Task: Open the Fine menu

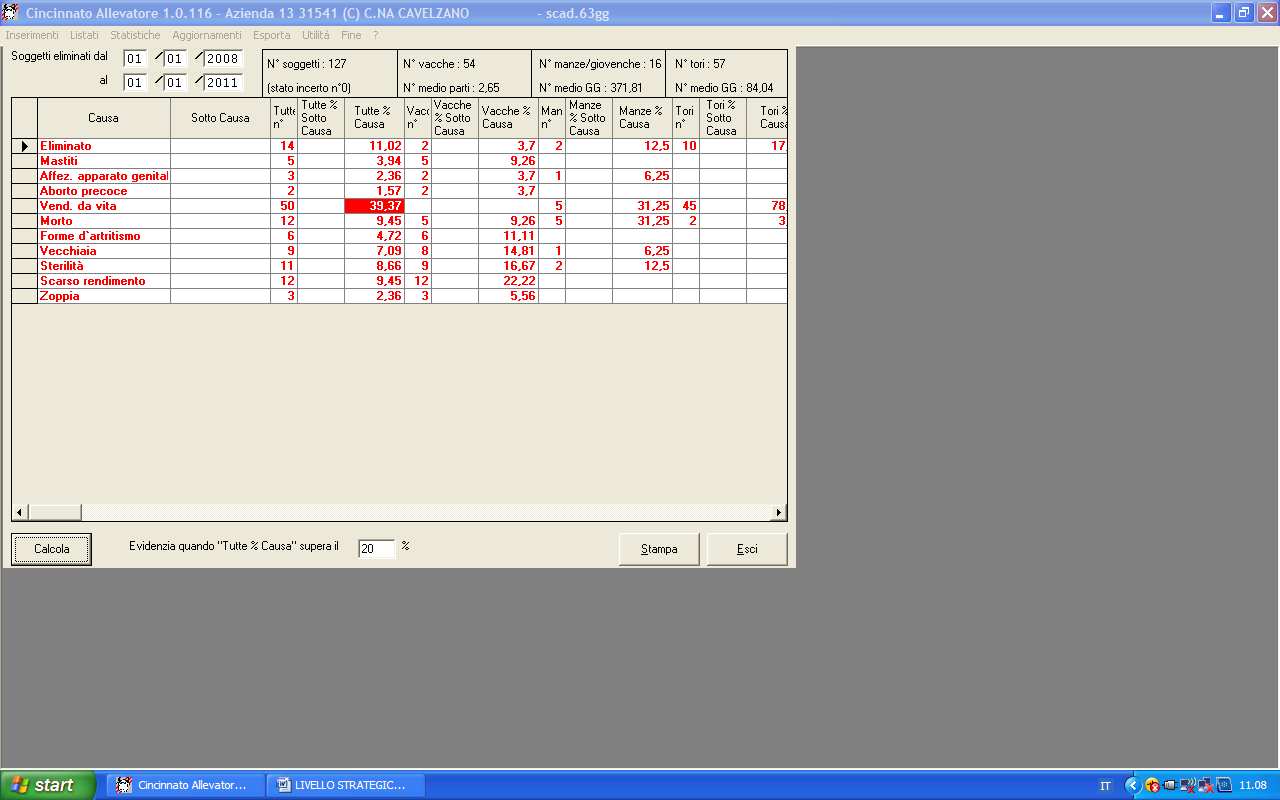Action: point(351,35)
